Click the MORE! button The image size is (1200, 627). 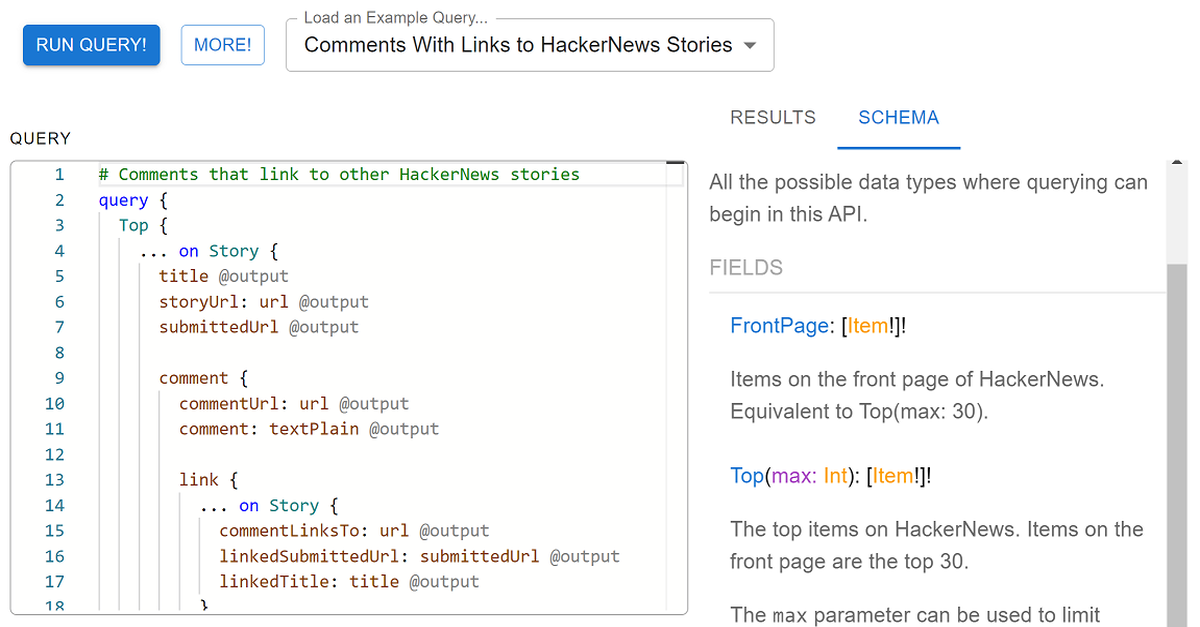pyautogui.click(x=222, y=45)
